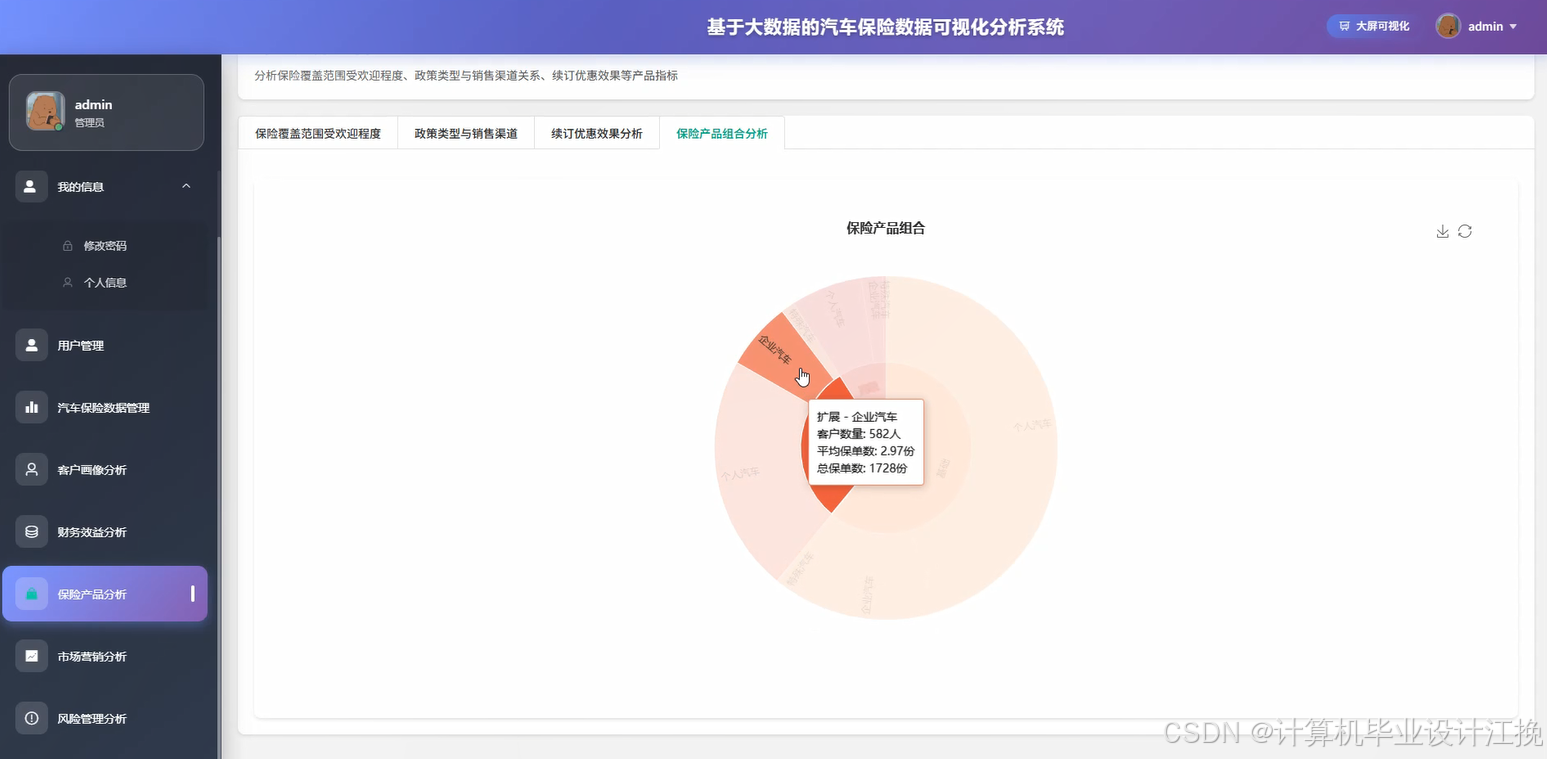
Task: Click the admin bear avatar in sidebar card
Action: coord(45,111)
